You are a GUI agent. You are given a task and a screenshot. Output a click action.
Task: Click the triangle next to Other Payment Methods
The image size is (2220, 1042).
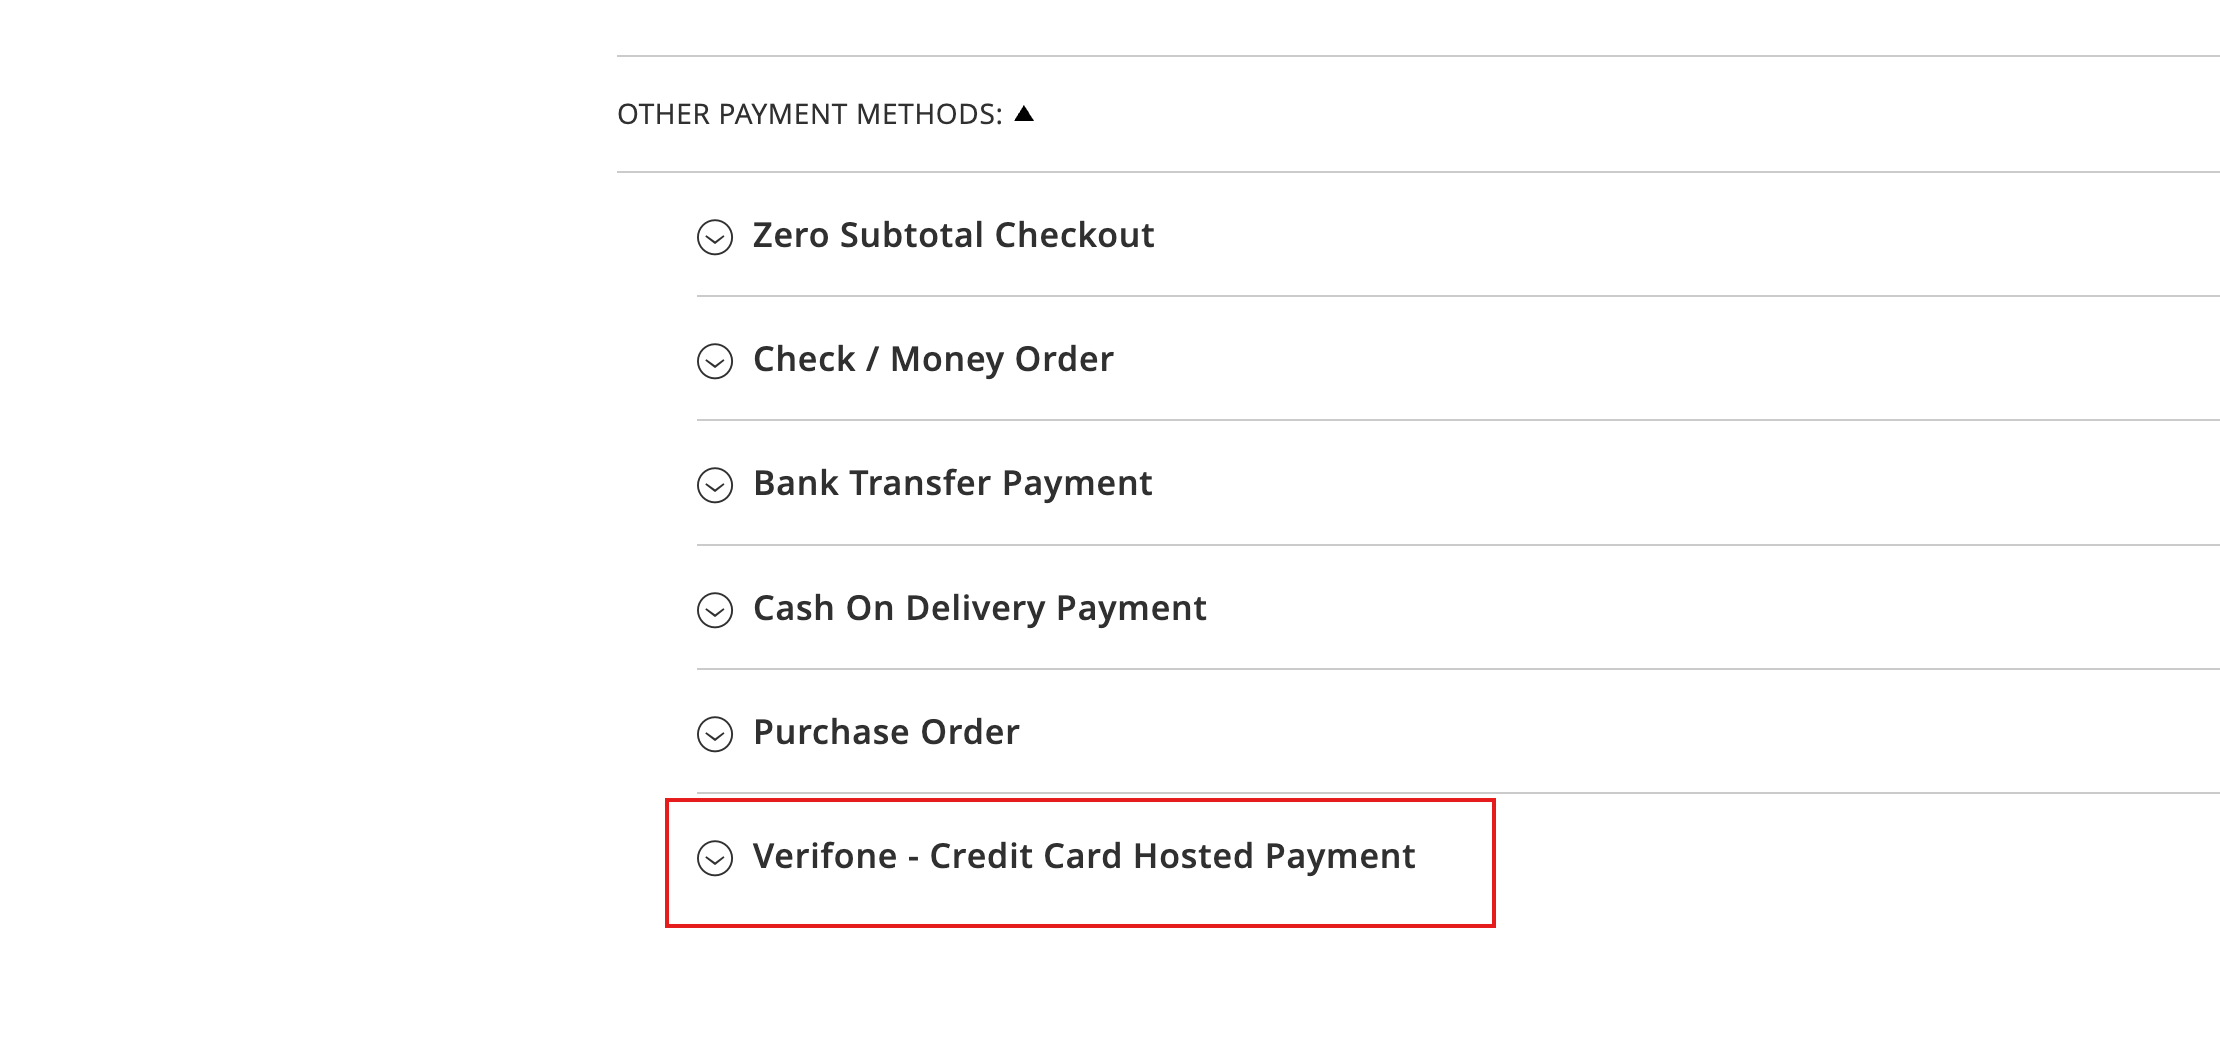pos(1025,112)
